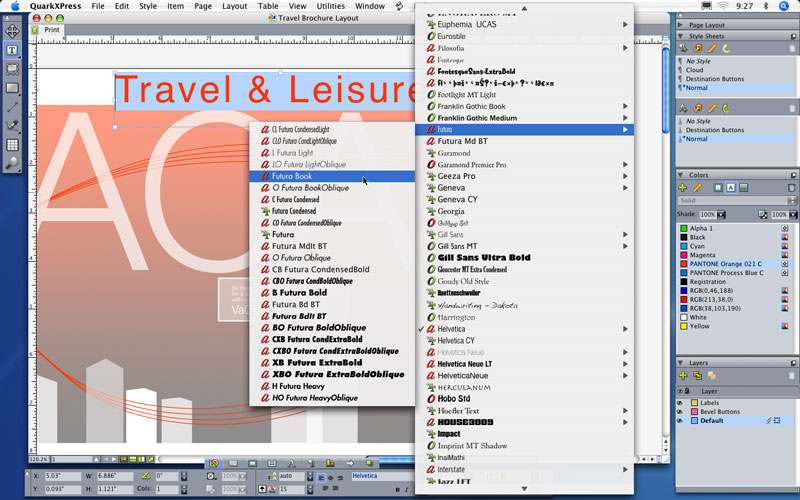Select the Picture Content tool
The width and height of the screenshot is (800, 500).
[x=12, y=69]
